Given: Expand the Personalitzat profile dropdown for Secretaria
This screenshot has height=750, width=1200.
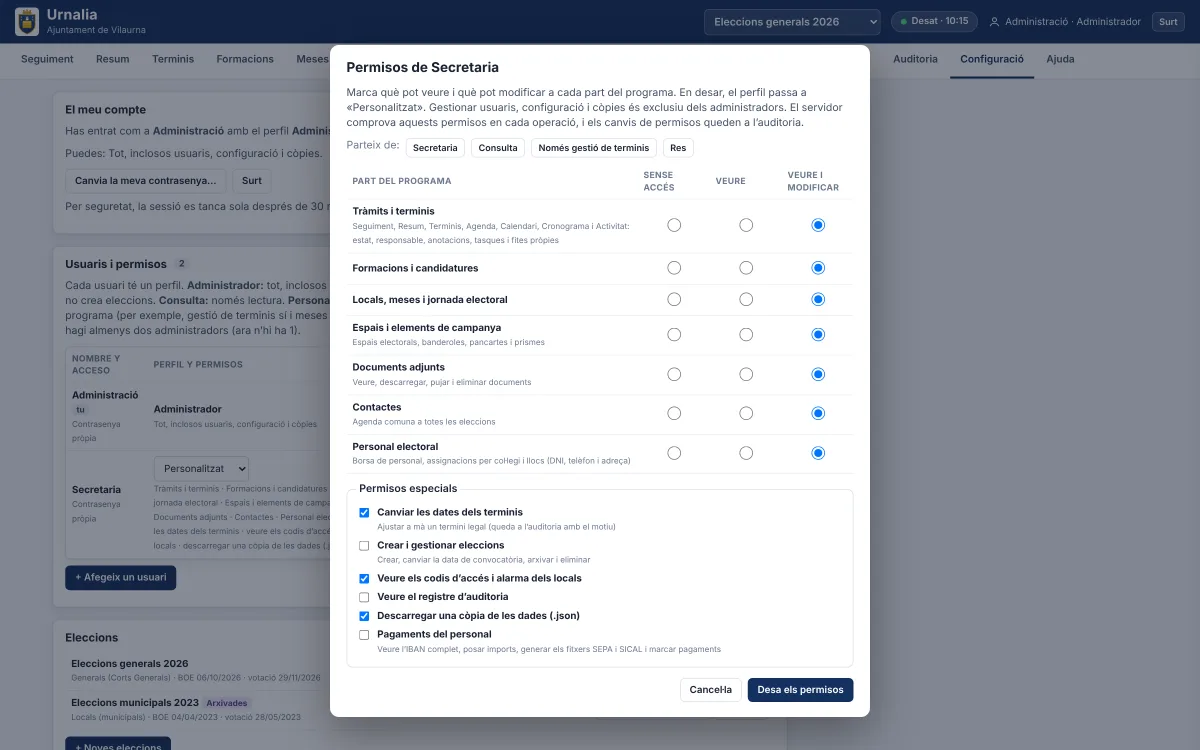Looking at the screenshot, I should (x=201, y=468).
